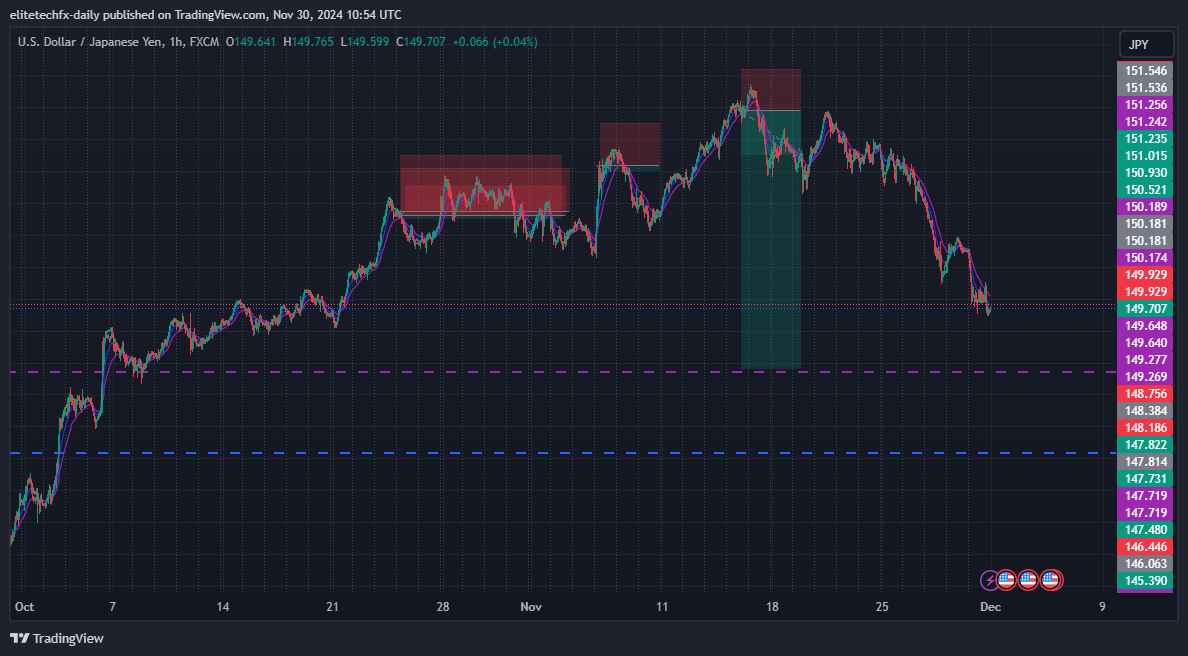Click the current price label 149.707 on the axis
The width and height of the screenshot is (1188, 656).
coord(1145,309)
